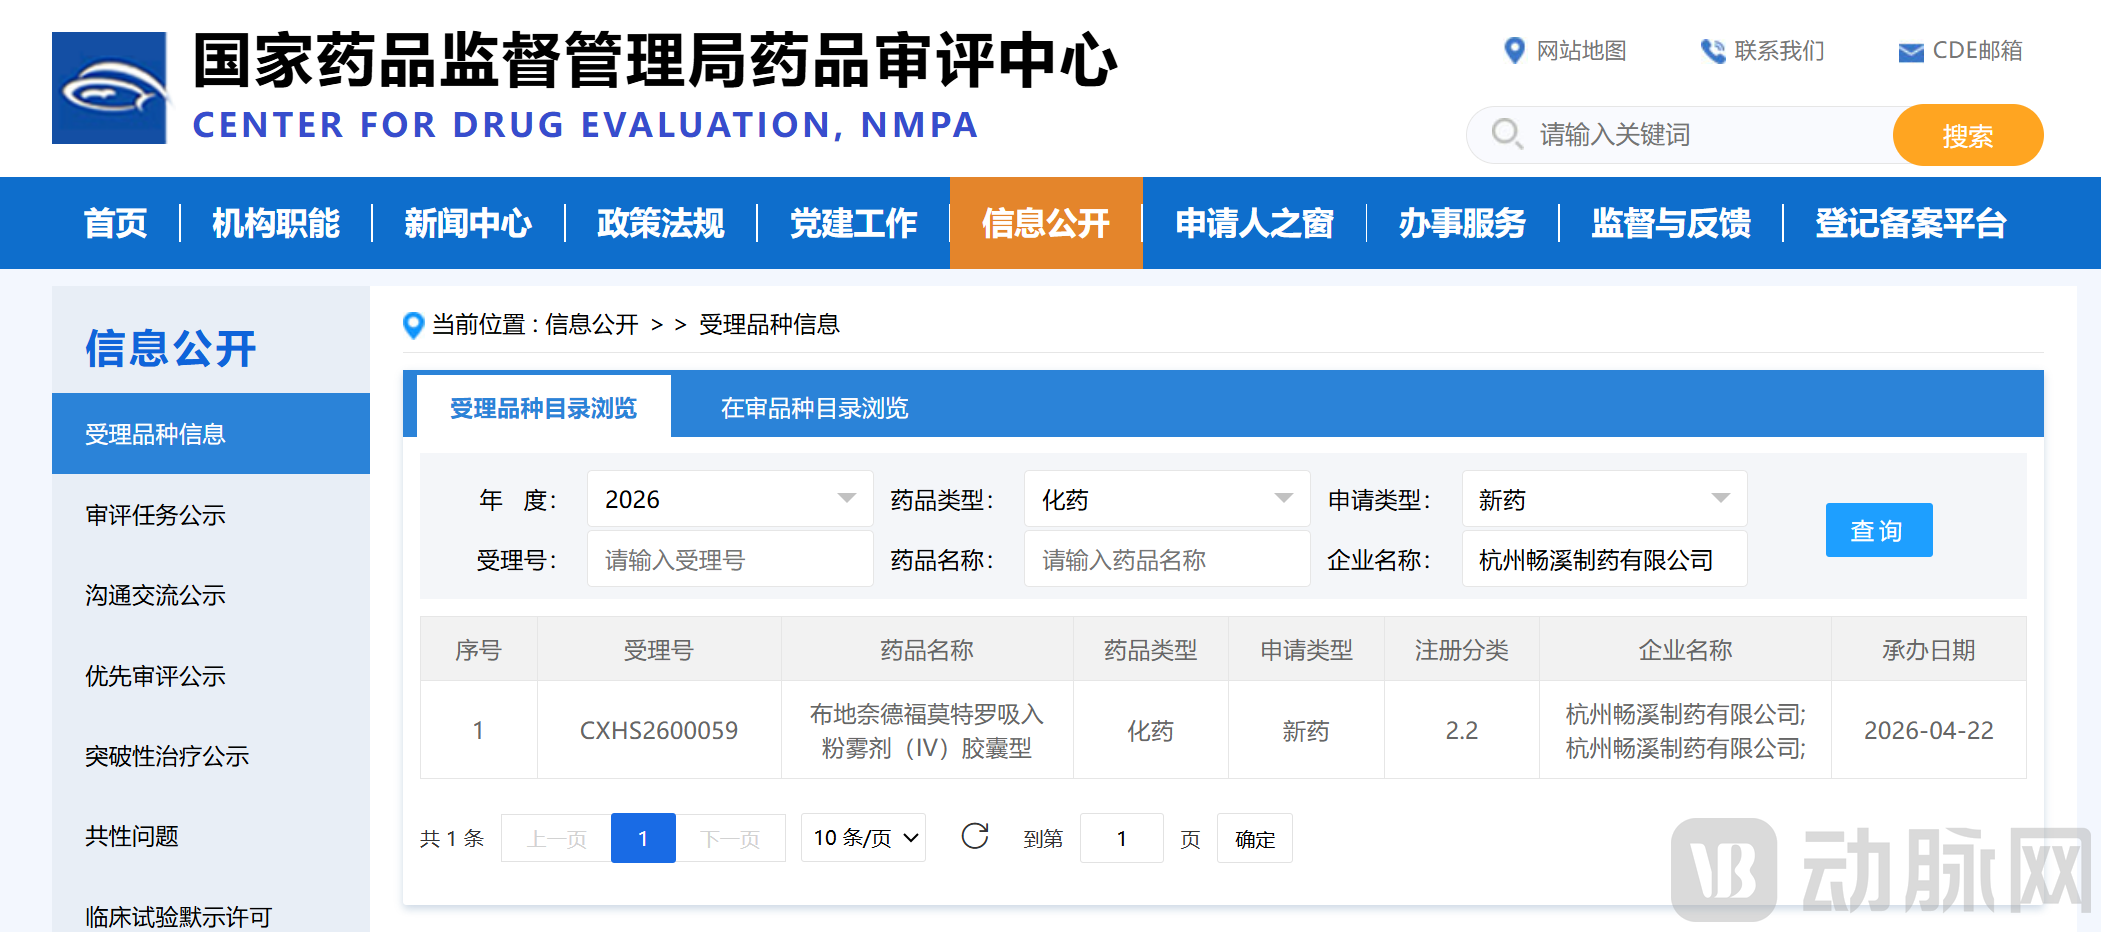Click the 确定 page jump button
The image size is (2101, 932).
pyautogui.click(x=1254, y=839)
